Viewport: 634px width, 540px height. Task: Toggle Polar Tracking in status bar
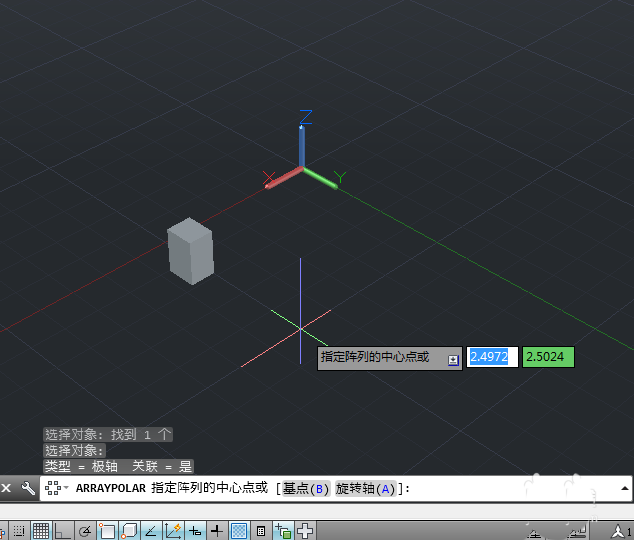pos(85,531)
